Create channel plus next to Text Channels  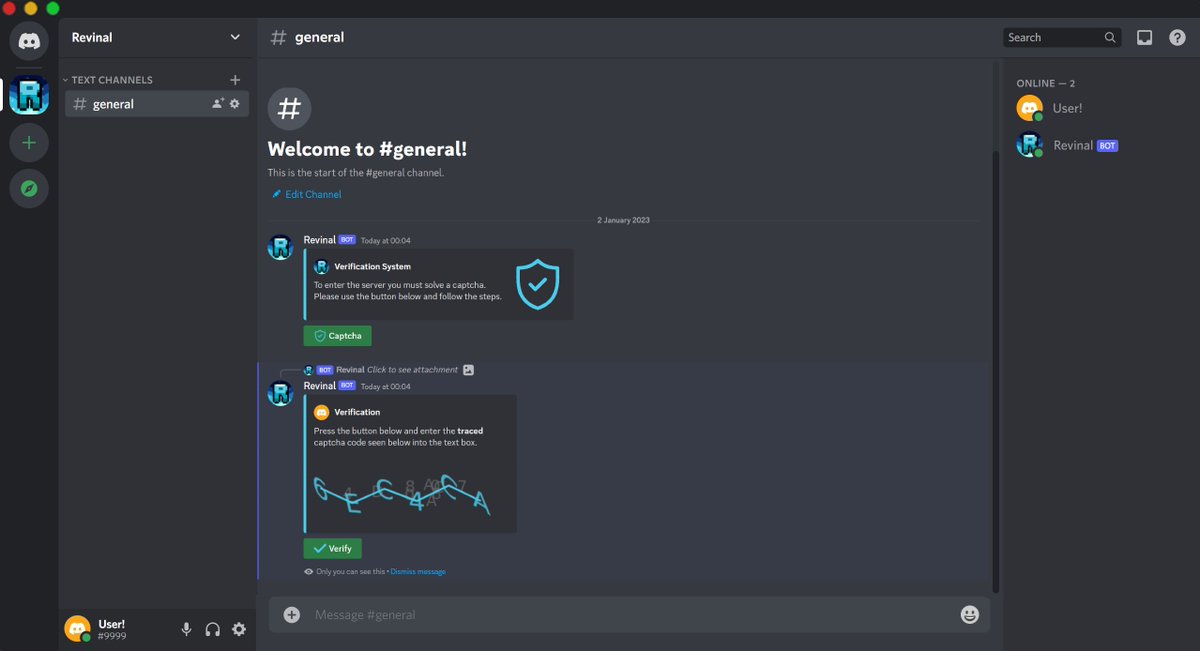pyautogui.click(x=235, y=80)
